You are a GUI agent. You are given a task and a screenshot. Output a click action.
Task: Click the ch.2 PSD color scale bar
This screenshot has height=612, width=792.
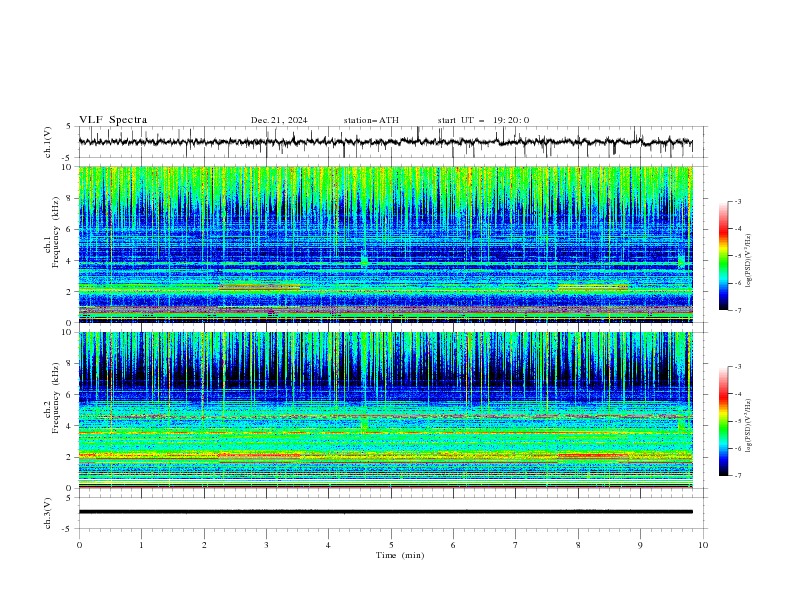click(x=724, y=421)
